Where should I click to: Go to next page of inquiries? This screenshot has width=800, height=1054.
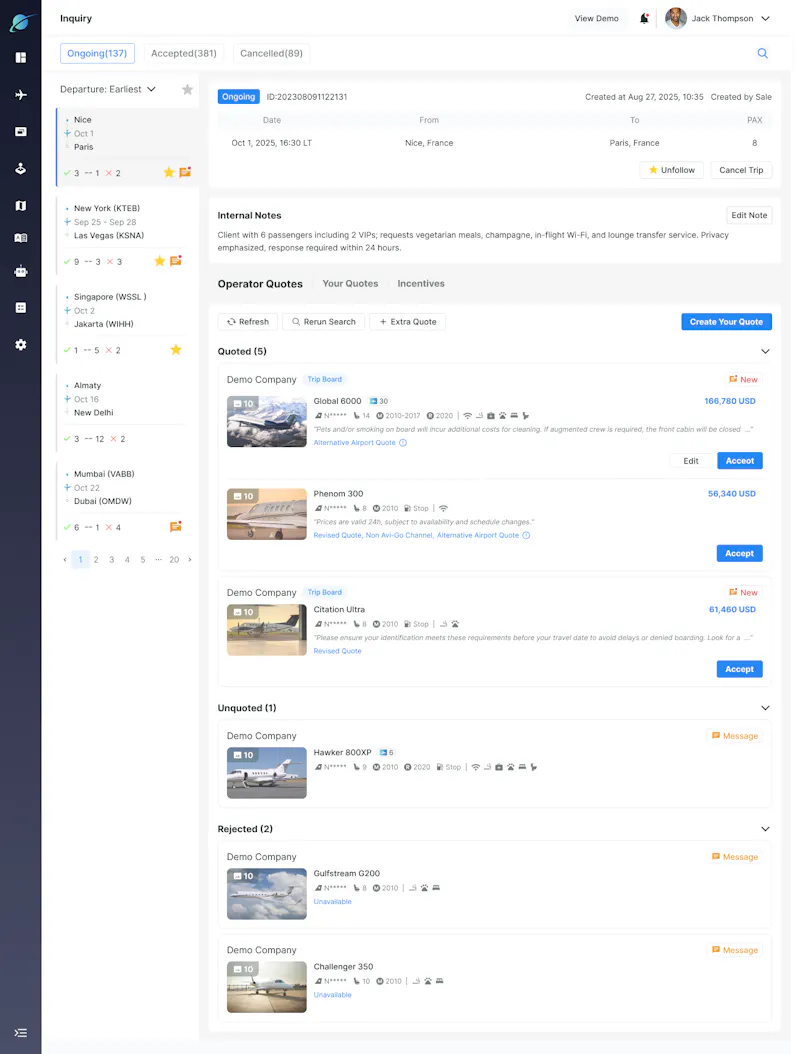pos(190,560)
